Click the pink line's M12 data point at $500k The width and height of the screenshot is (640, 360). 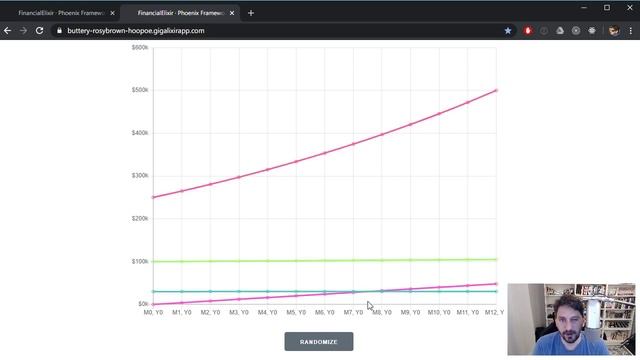[496, 90]
